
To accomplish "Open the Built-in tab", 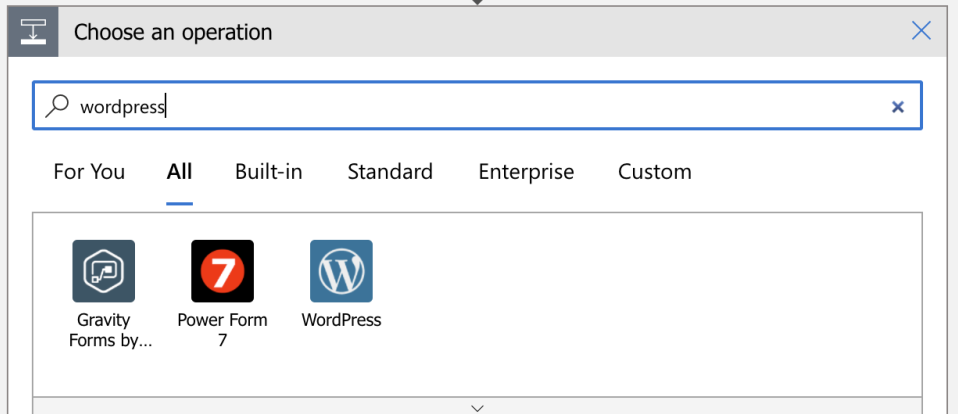I will pyautogui.click(x=269, y=172).
